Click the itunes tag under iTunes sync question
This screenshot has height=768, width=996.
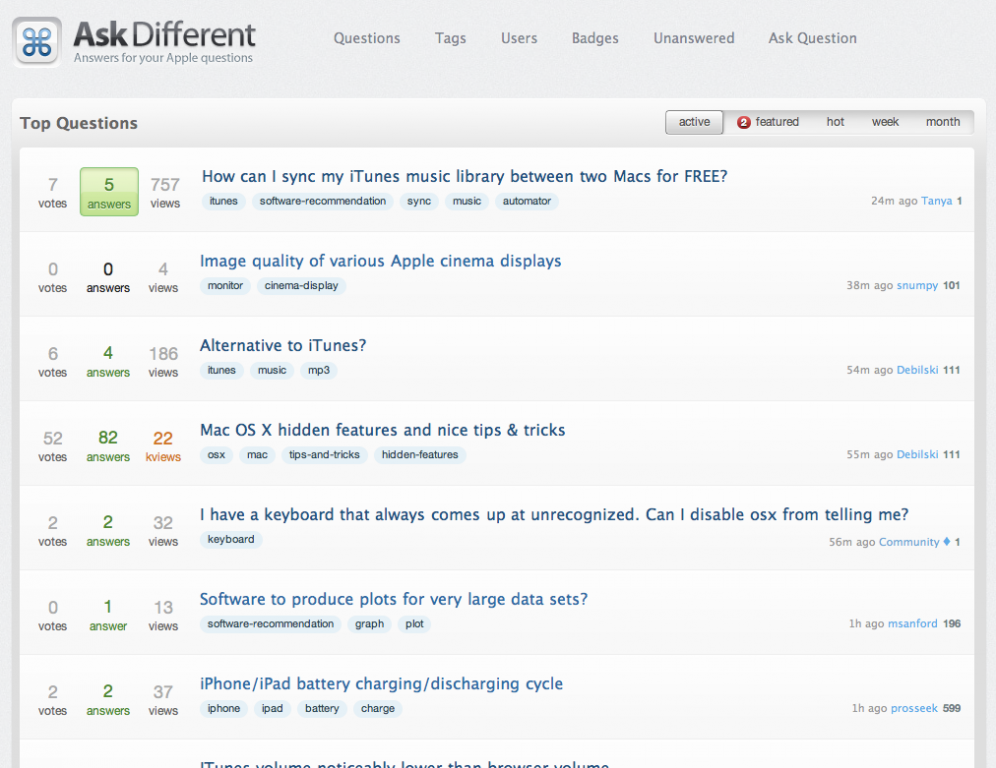click(224, 201)
